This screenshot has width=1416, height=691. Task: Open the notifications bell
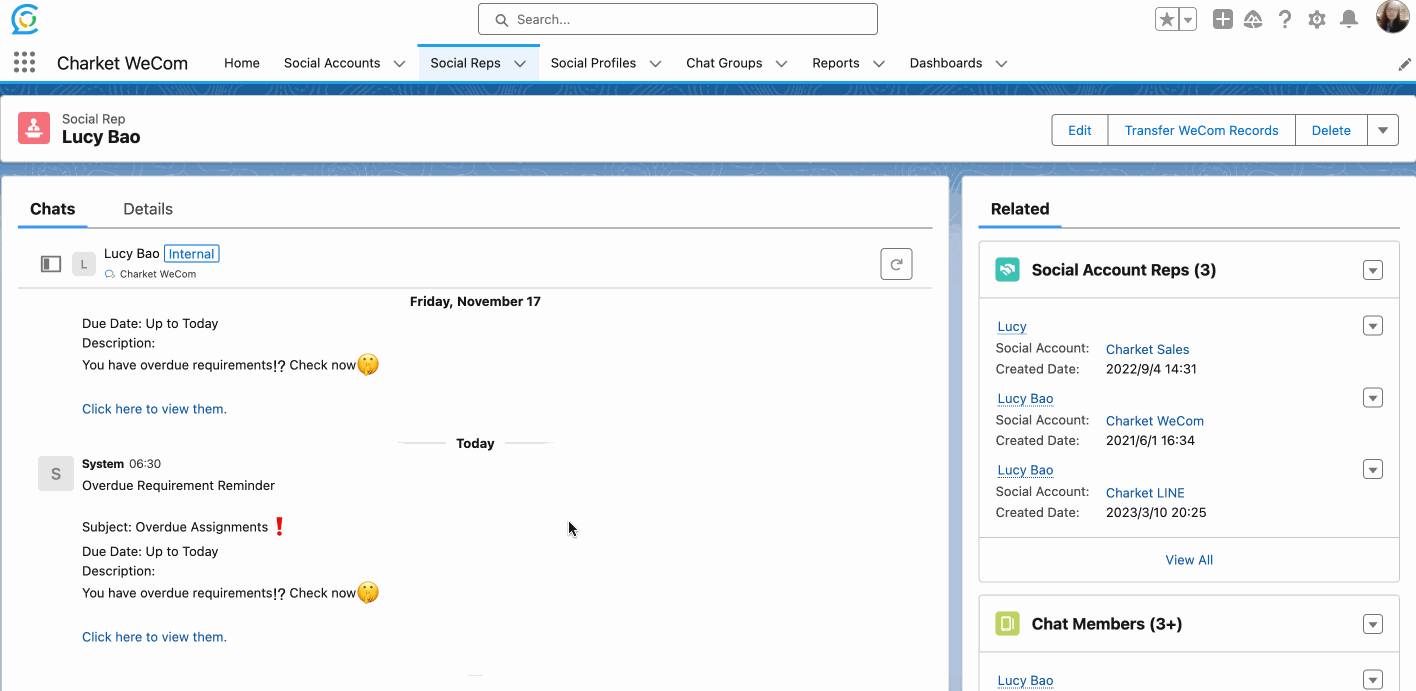1349,19
